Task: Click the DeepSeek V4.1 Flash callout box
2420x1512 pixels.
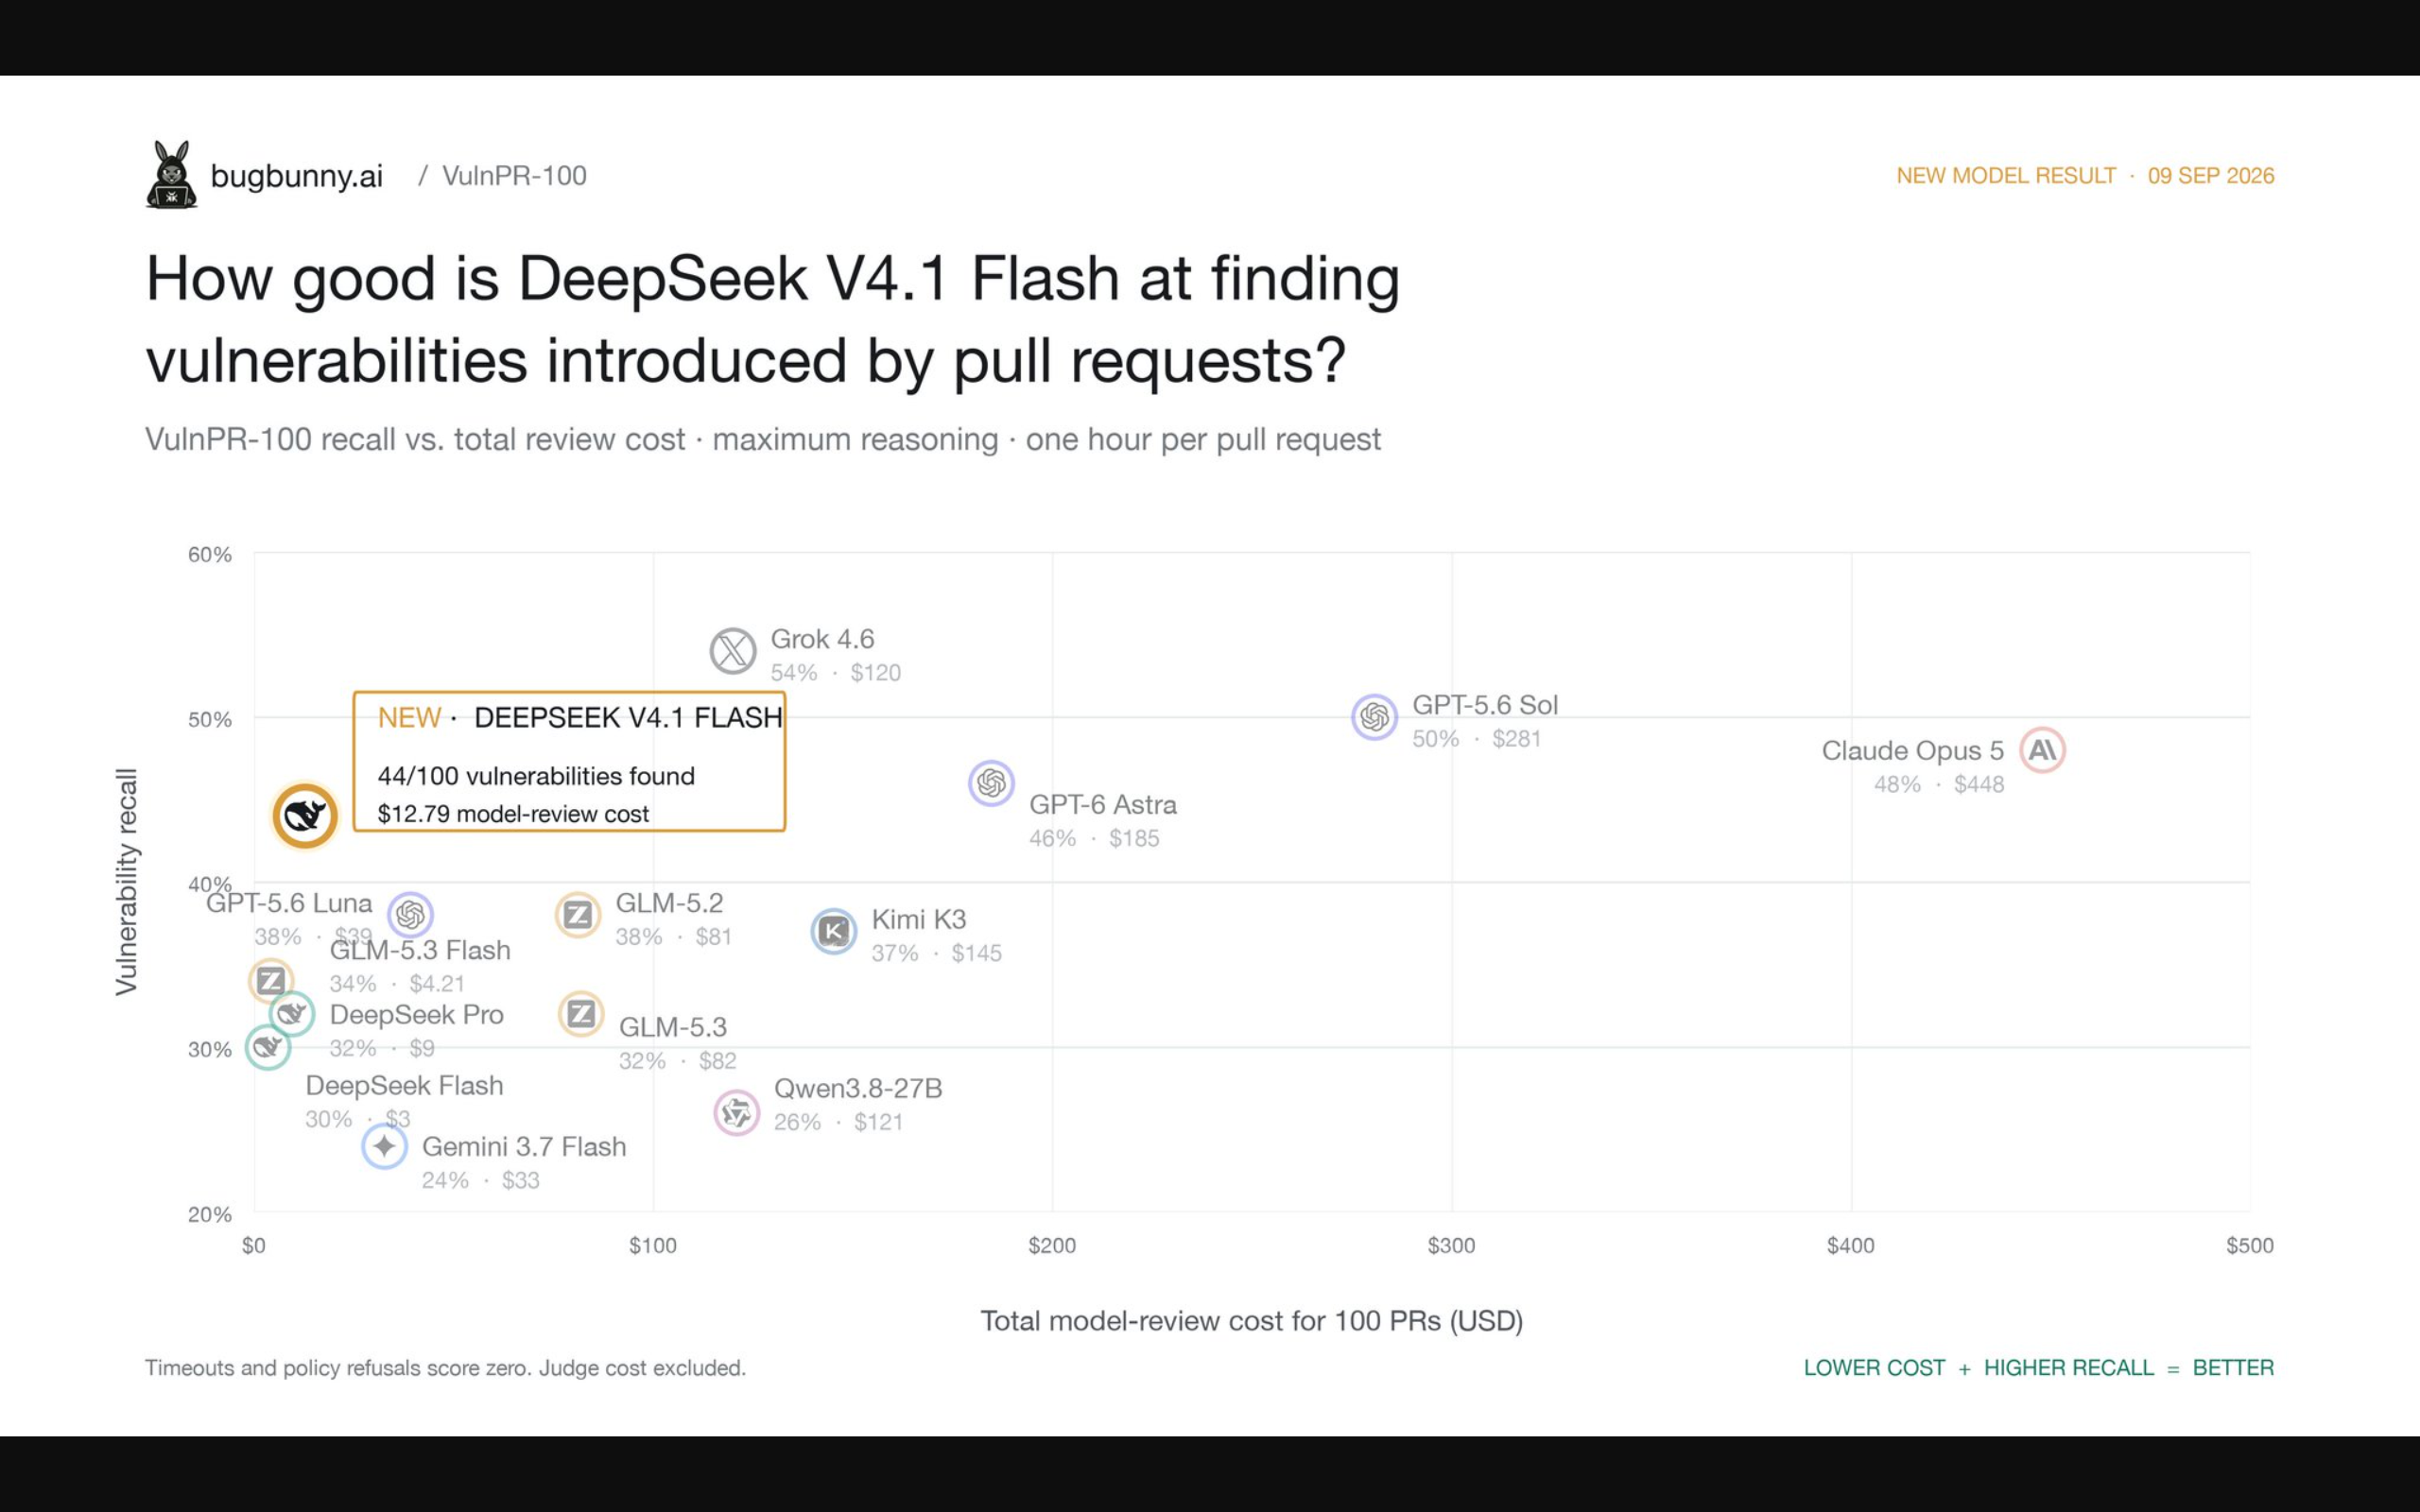Action: coord(569,761)
